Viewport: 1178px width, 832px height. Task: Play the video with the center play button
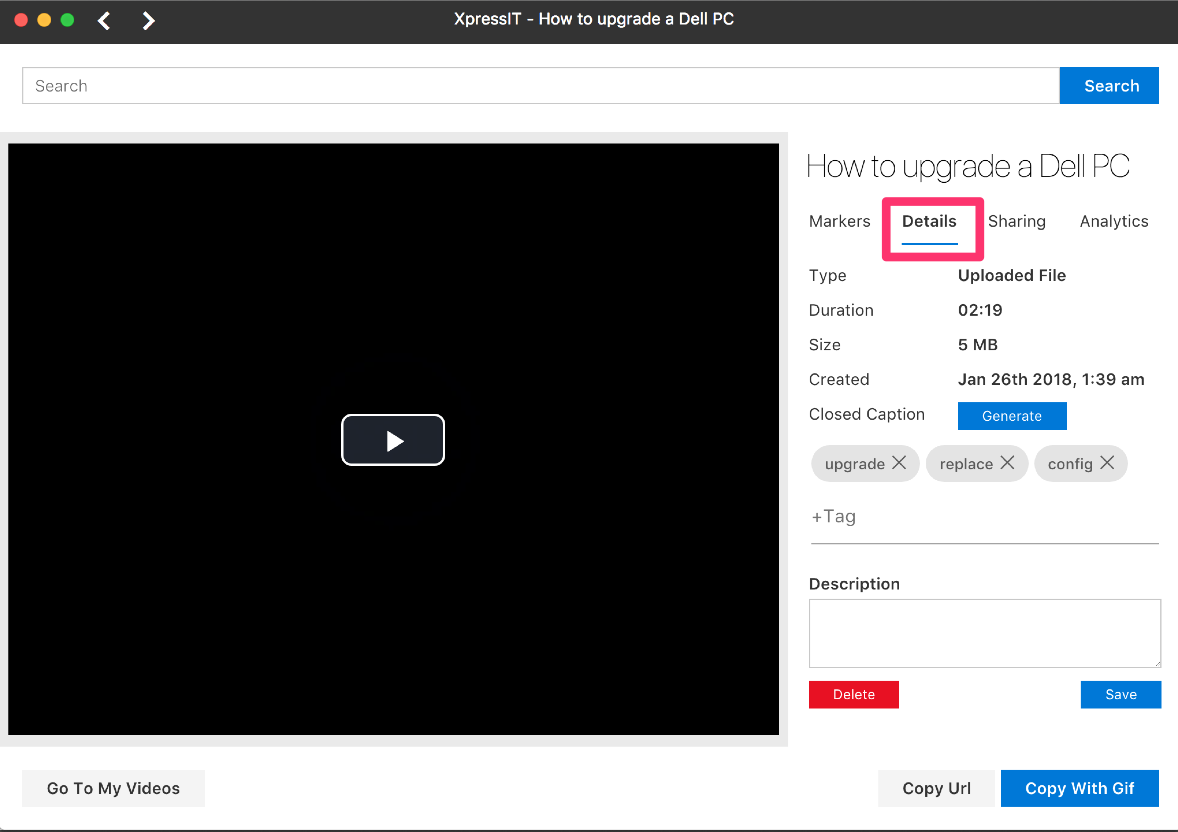tap(393, 440)
